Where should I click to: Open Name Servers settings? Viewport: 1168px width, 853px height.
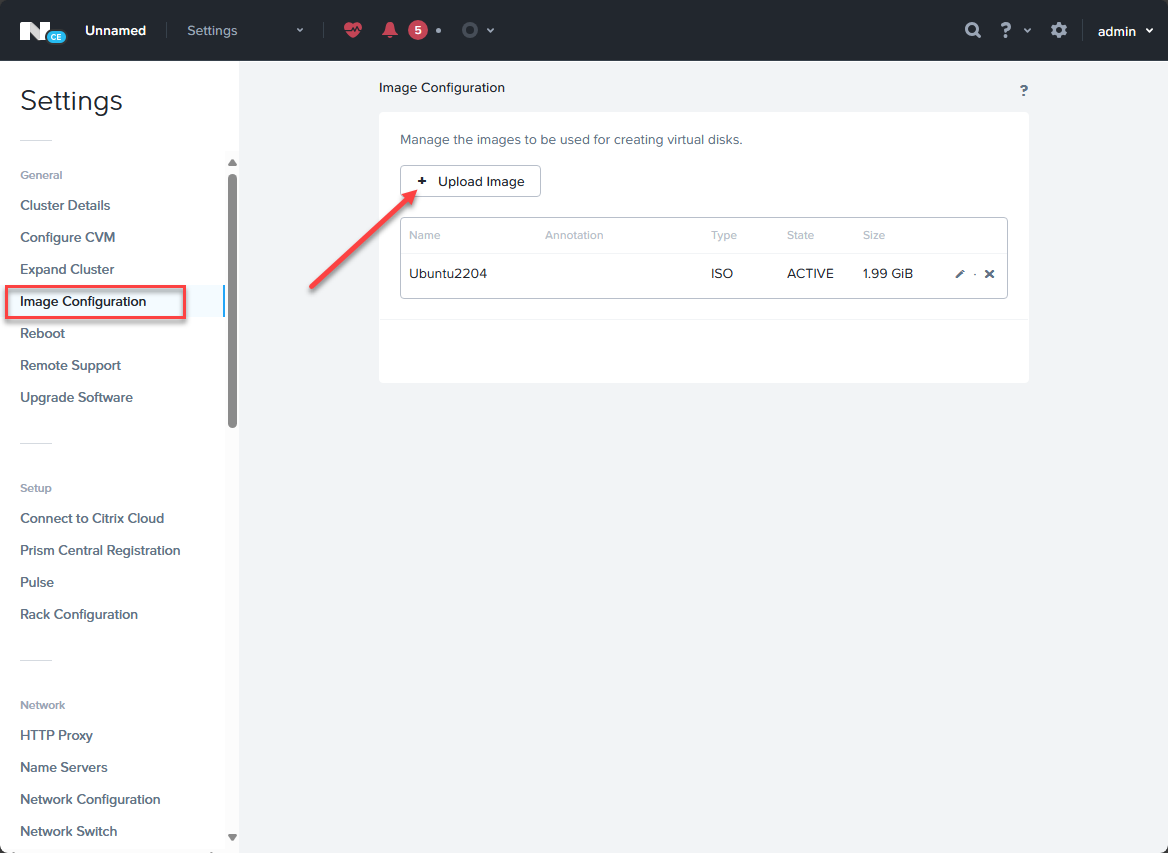point(63,767)
